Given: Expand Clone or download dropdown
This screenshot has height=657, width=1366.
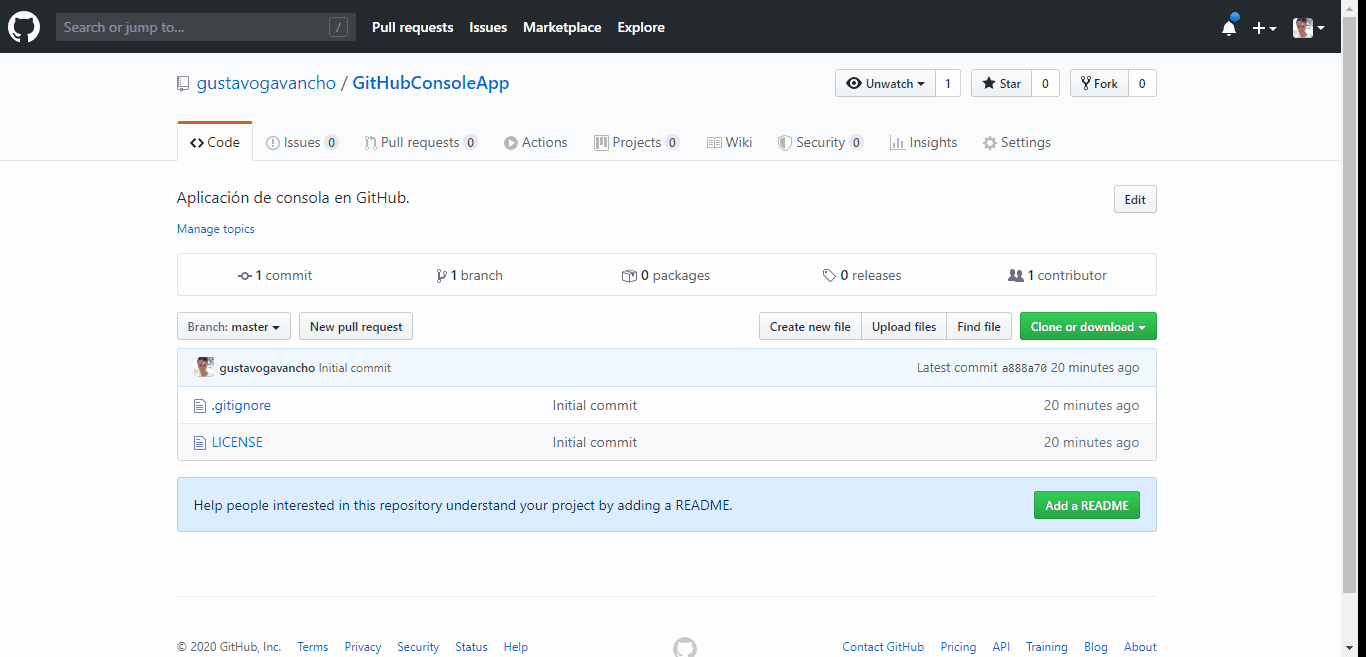Looking at the screenshot, I should coord(1088,326).
